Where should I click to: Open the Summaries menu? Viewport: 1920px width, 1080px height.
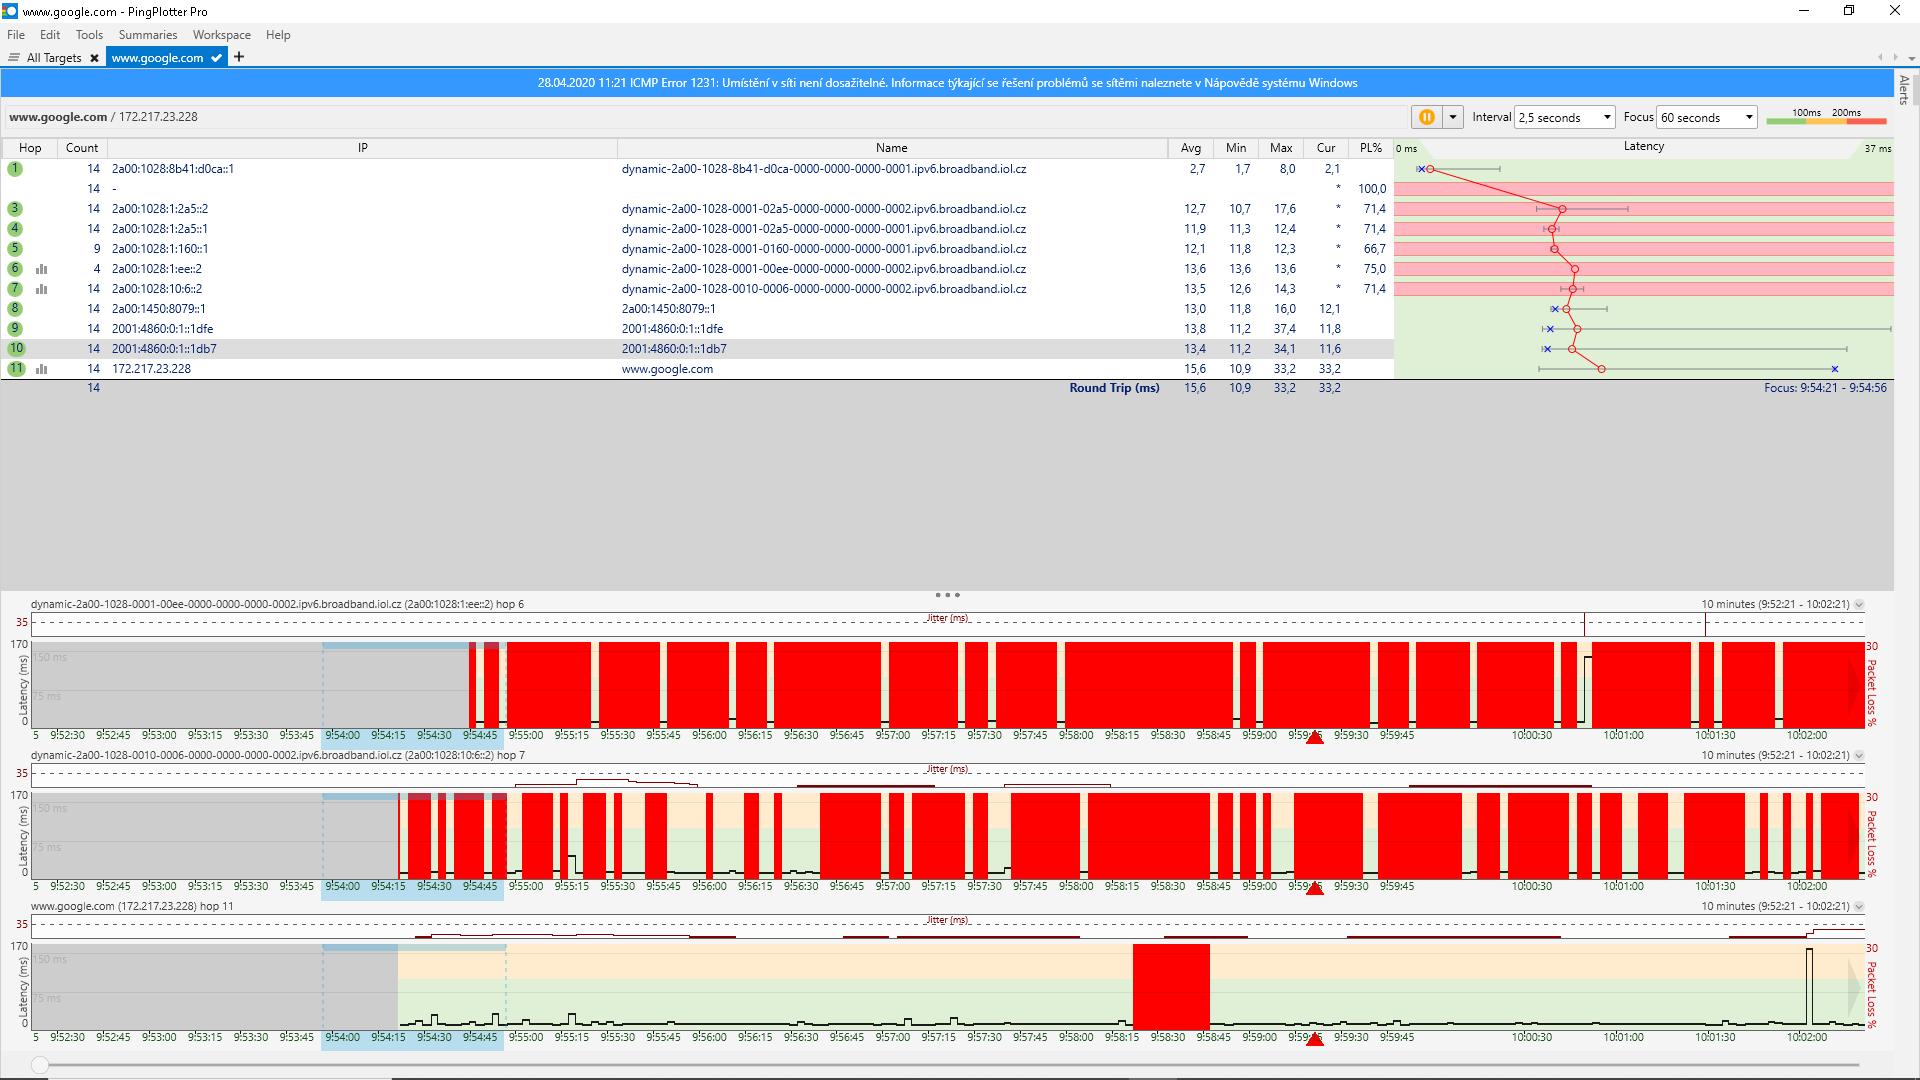(x=147, y=35)
